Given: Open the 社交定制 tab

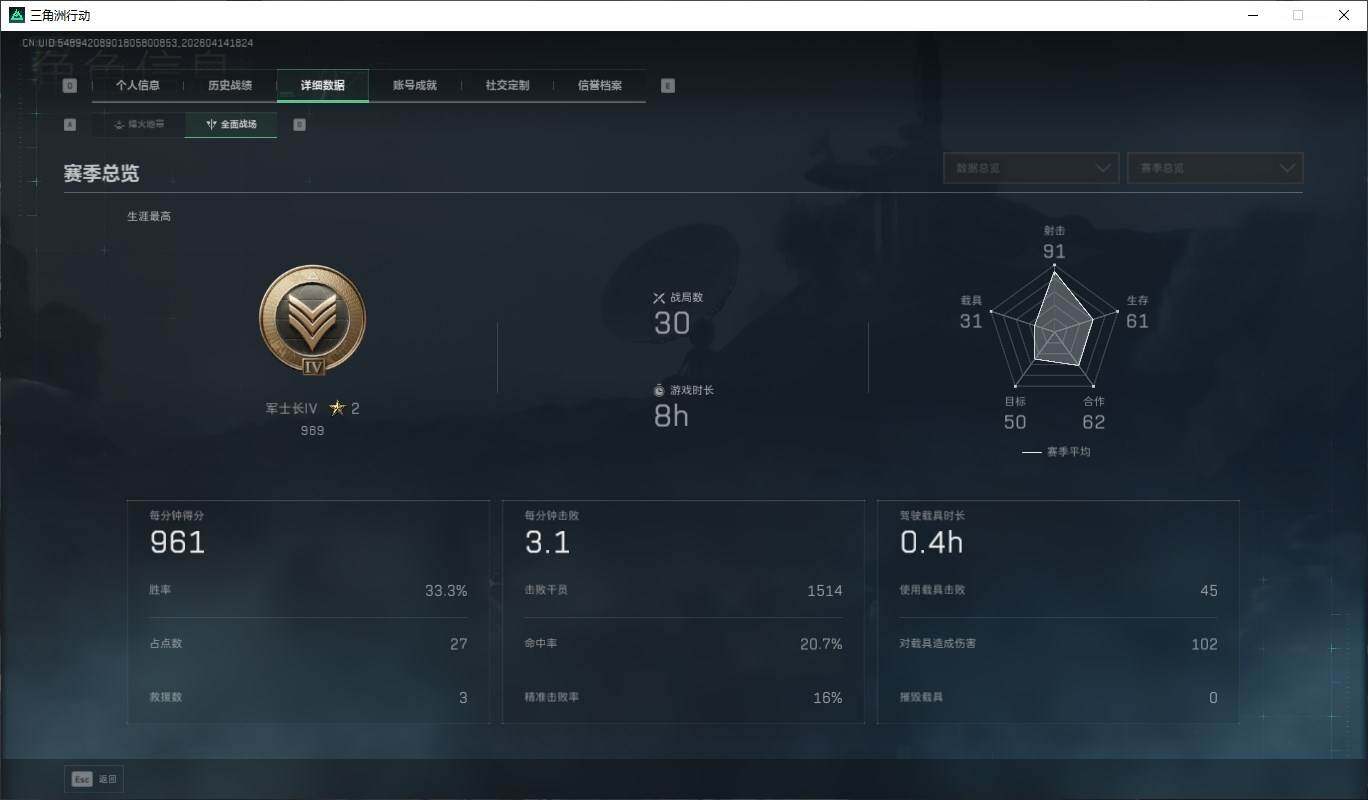Looking at the screenshot, I should pyautogui.click(x=507, y=86).
